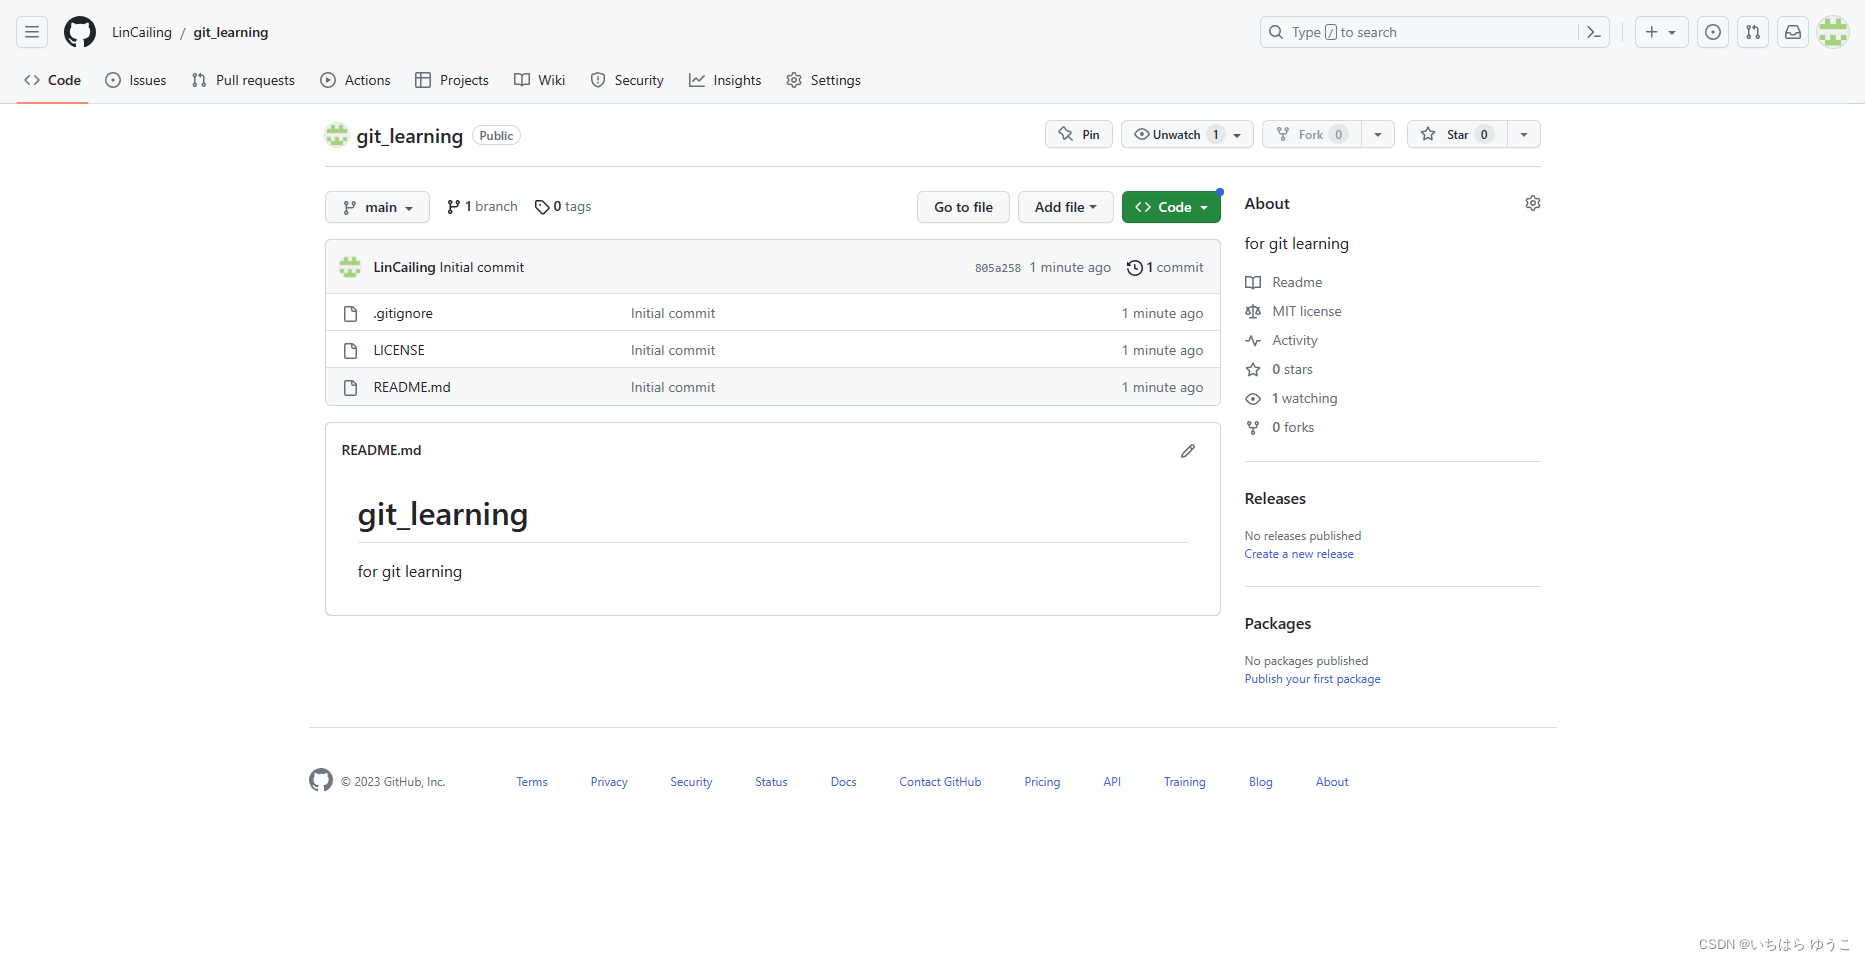Switch to the Projects tab
Viewport: 1865px width, 961px height.
(x=452, y=80)
